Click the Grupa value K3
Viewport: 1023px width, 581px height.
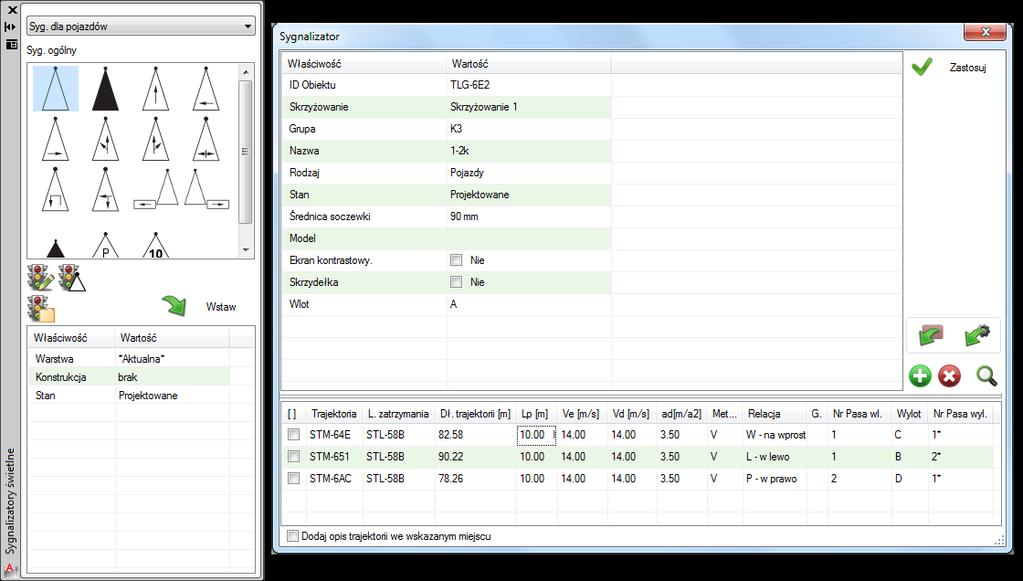click(456, 128)
